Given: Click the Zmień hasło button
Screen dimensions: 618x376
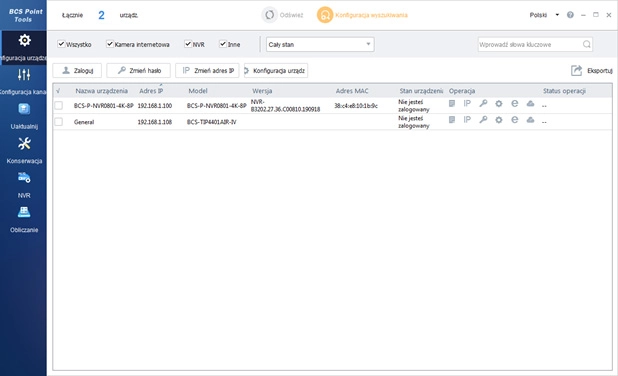Looking at the screenshot, I should (138, 71).
